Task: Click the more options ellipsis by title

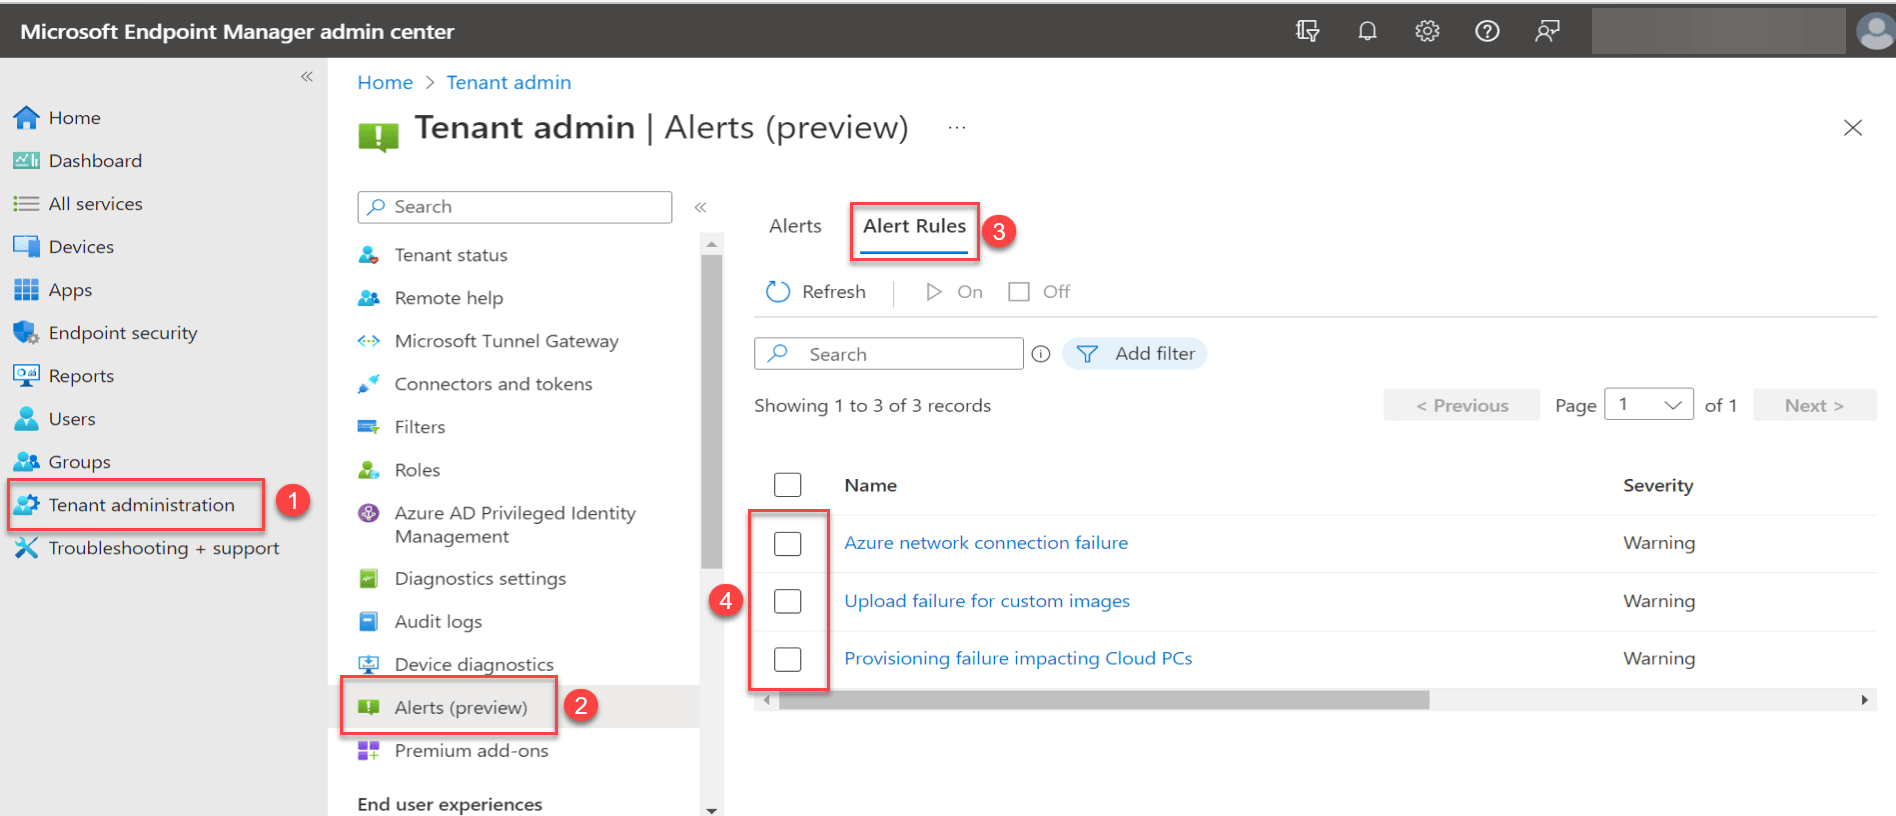Action: tap(957, 128)
